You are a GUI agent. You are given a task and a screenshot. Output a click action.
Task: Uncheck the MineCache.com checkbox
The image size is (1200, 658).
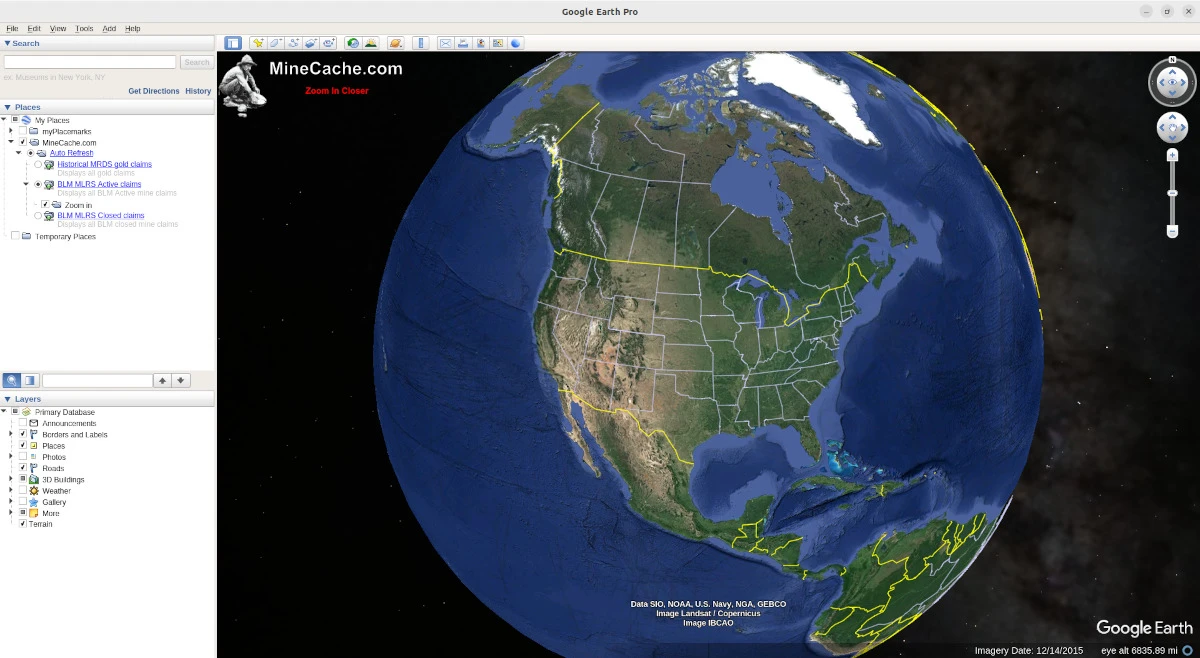pyautogui.click(x=23, y=142)
